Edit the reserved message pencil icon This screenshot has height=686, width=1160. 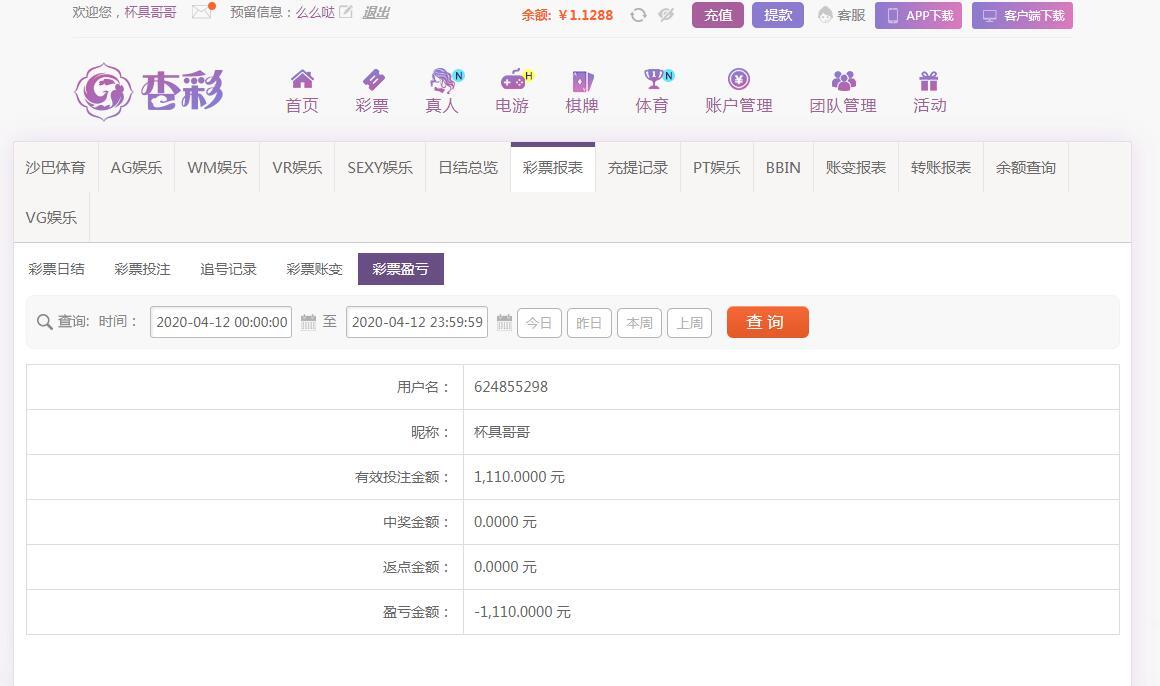[345, 12]
